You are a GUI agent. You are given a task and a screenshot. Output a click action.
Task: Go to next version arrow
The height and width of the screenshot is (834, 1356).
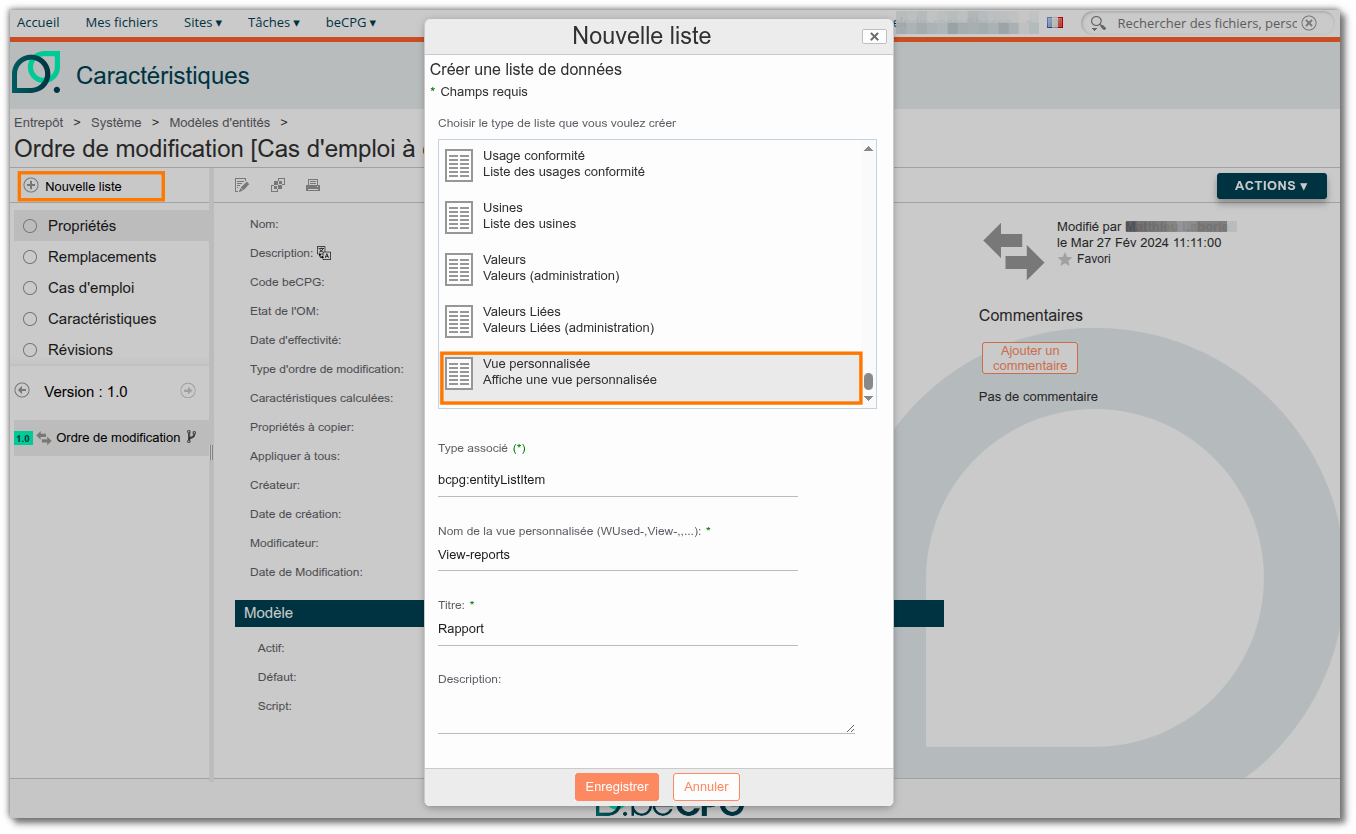(188, 391)
